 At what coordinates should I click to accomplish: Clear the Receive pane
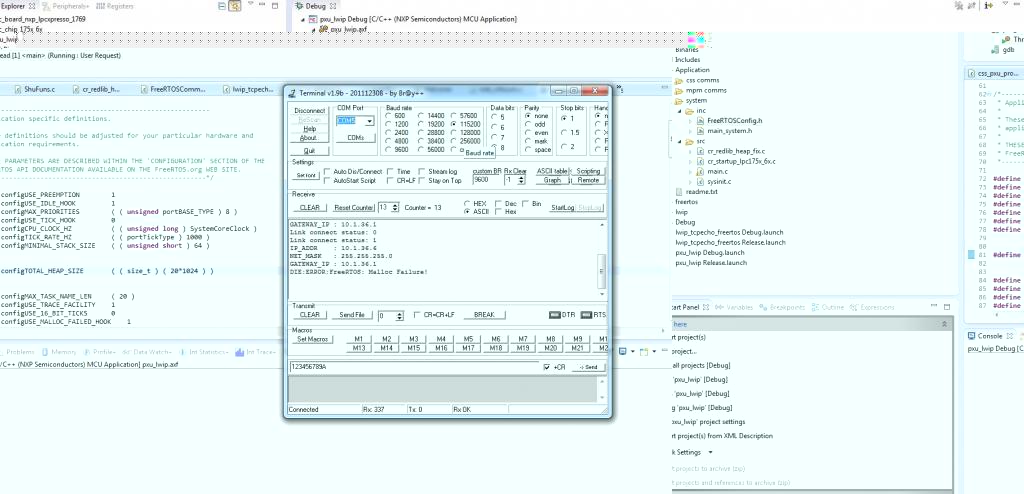309,207
